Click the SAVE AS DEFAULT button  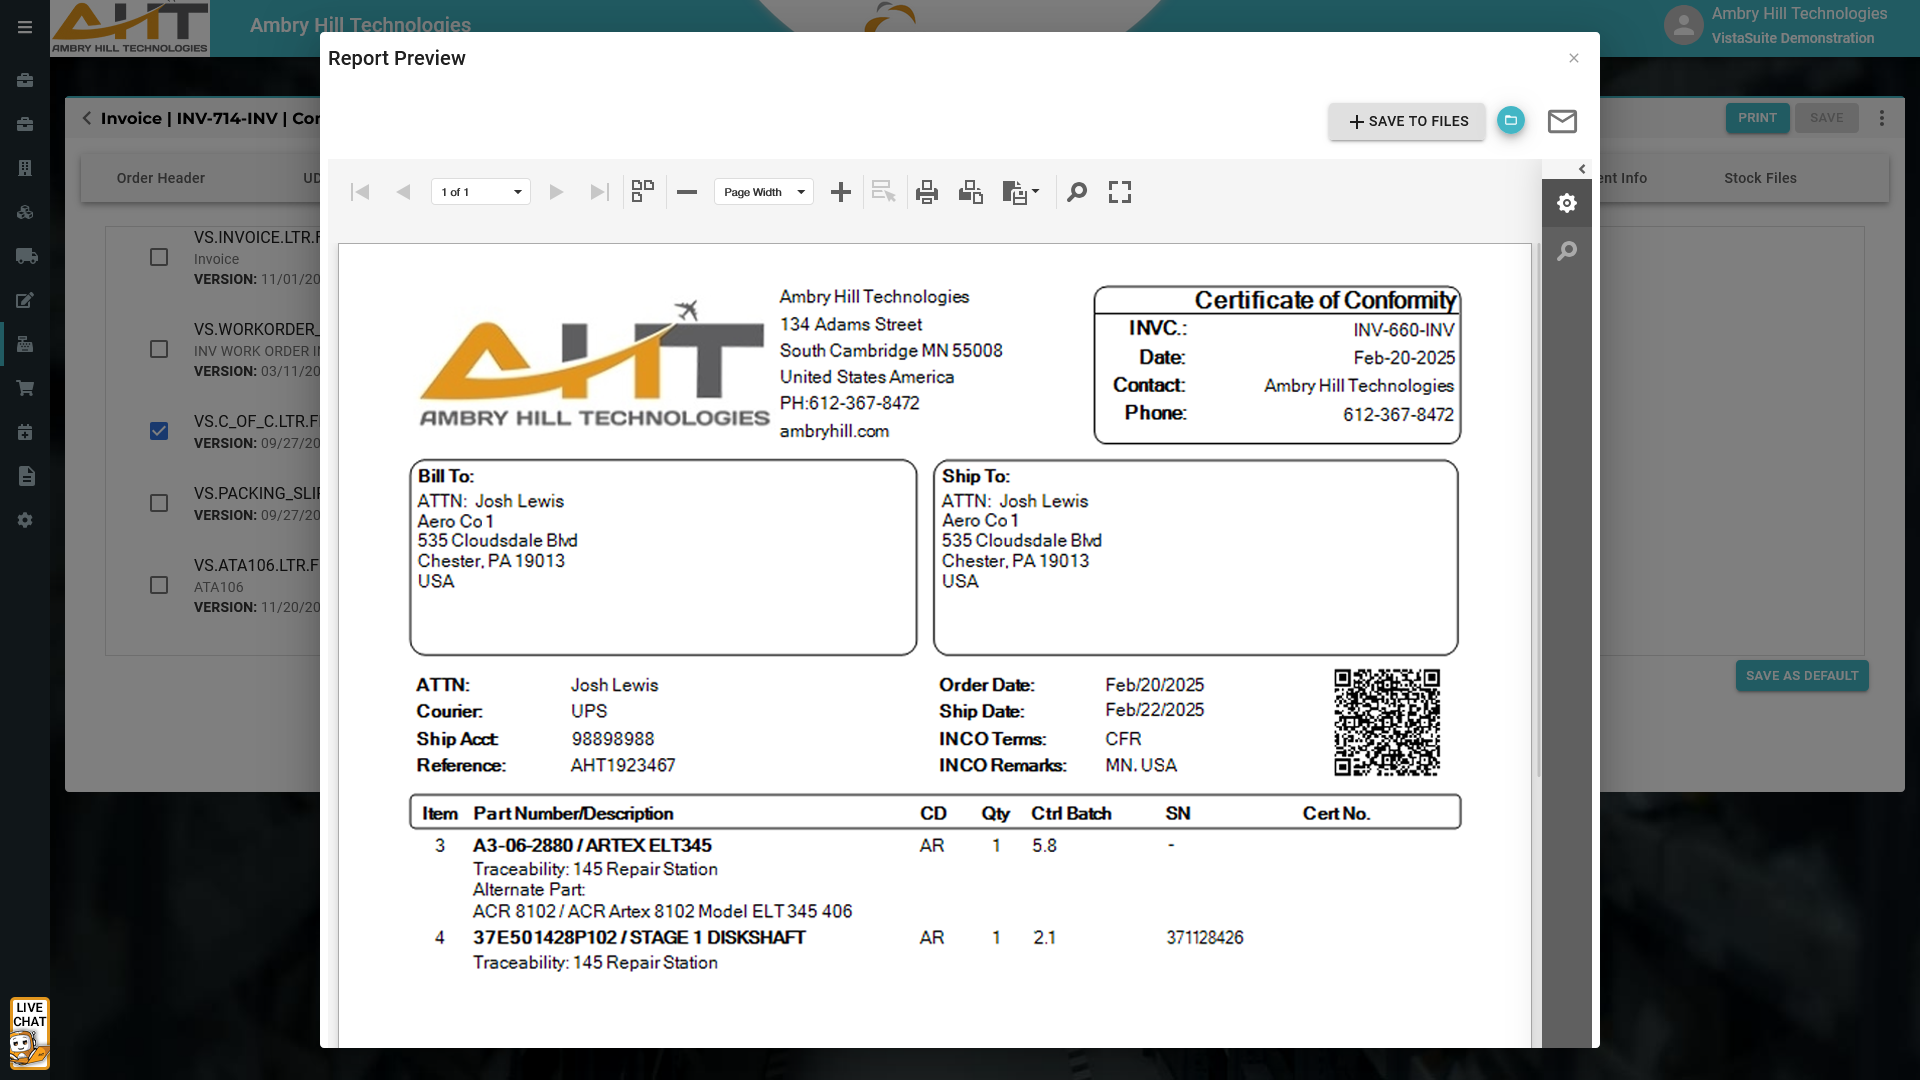click(x=1802, y=676)
